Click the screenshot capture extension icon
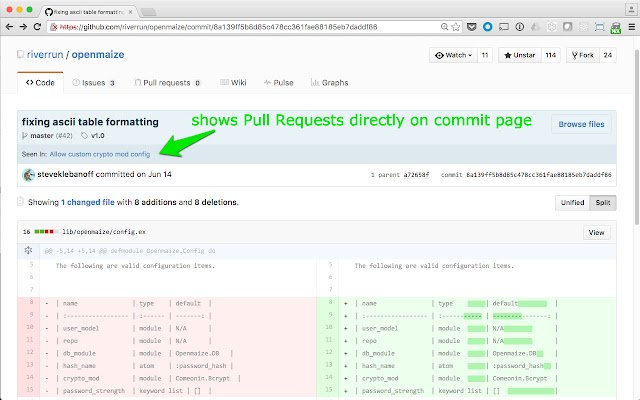Viewport: 640px width, 400px height. pos(600,27)
